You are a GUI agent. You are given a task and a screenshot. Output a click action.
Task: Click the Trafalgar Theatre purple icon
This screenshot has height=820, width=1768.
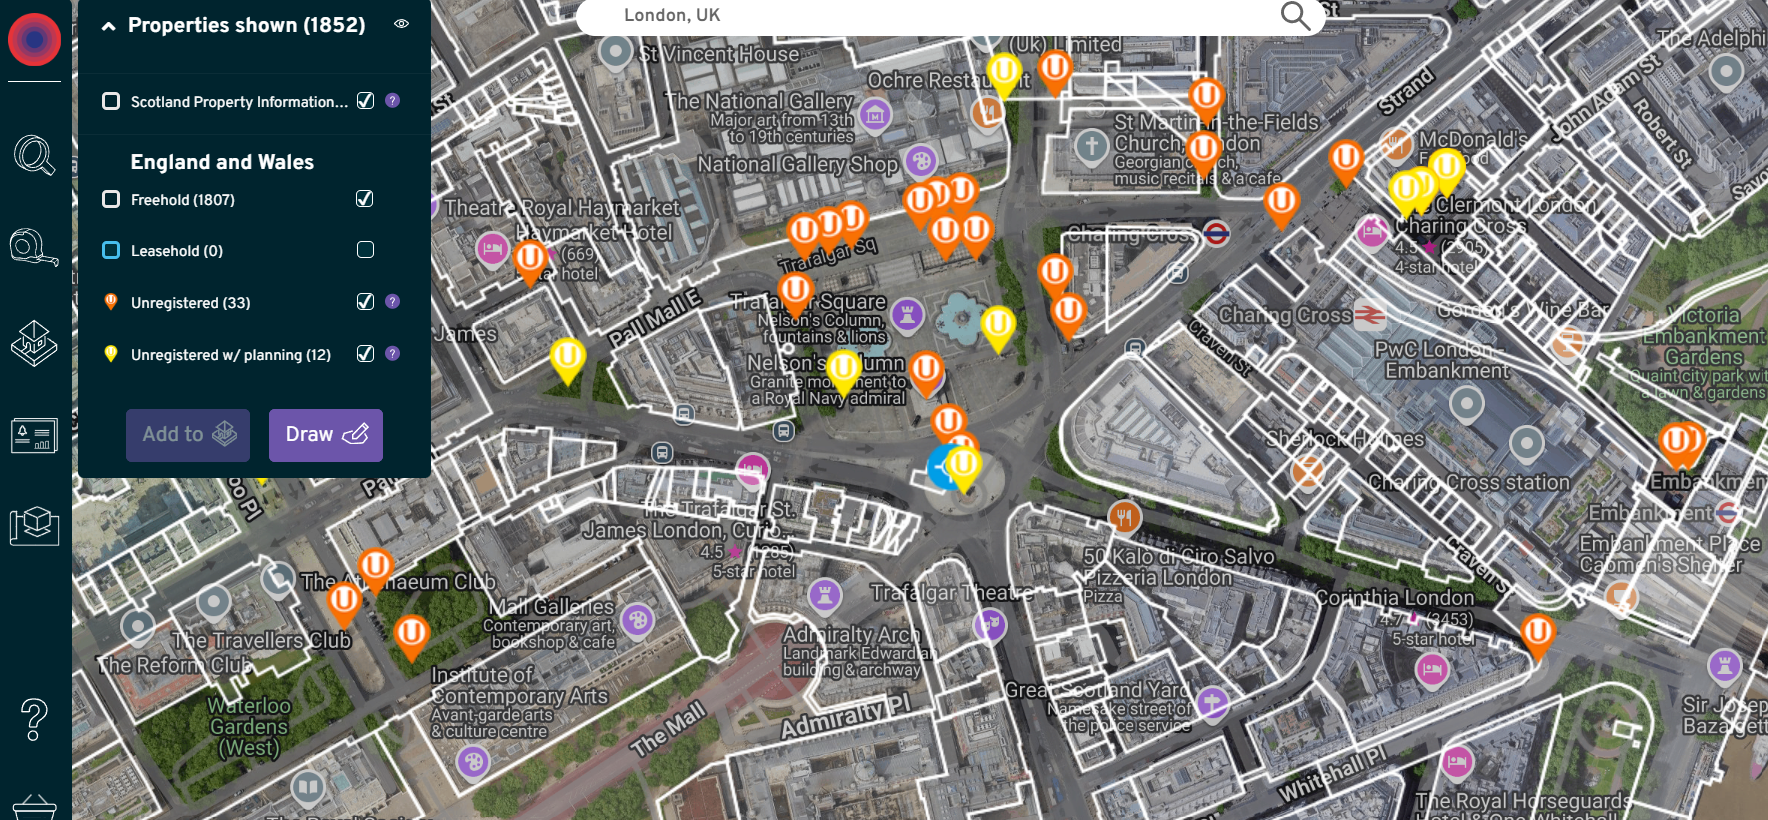[x=990, y=625]
